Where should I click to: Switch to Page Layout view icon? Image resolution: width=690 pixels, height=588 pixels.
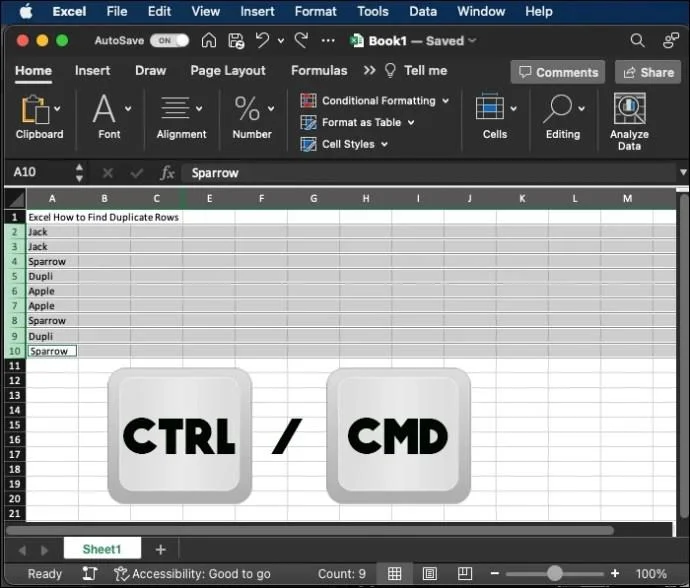(429, 574)
